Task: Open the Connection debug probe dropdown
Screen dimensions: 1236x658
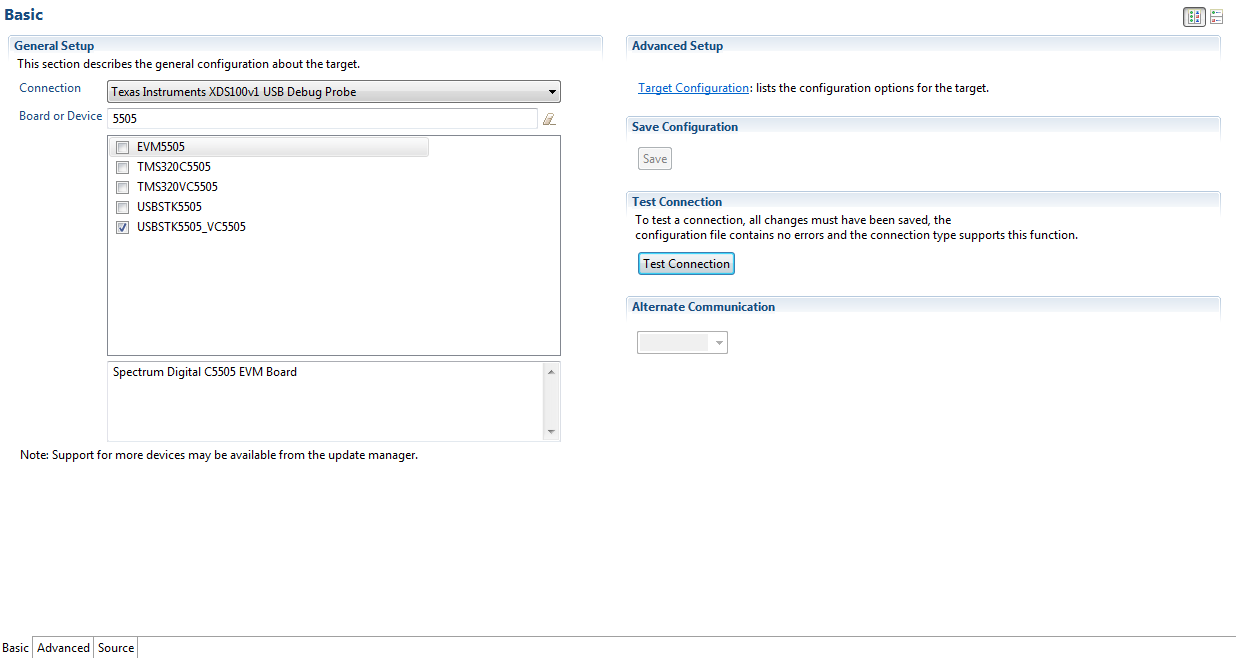Action: tap(552, 92)
